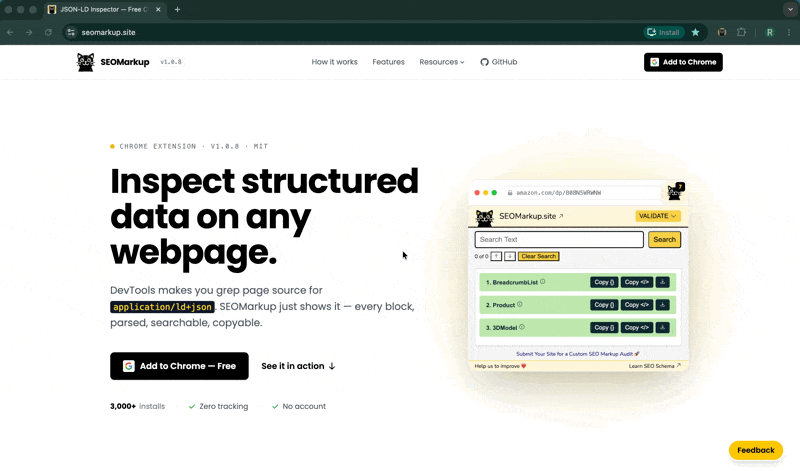The height and width of the screenshot is (471, 800).
Task: Copy </> for Product row
Action: 637,305
